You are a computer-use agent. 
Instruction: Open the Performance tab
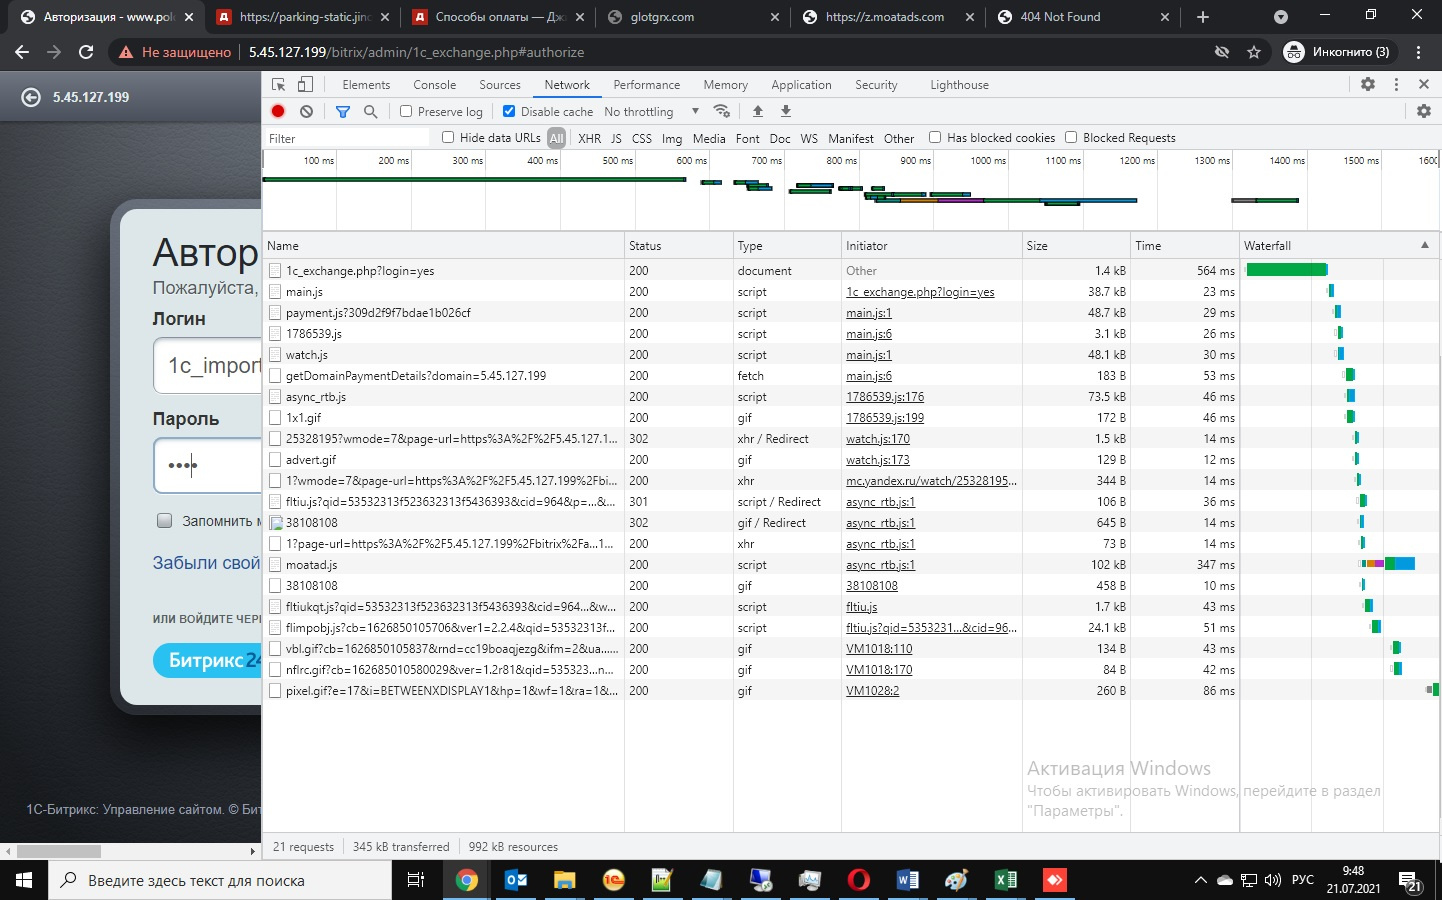tap(646, 85)
